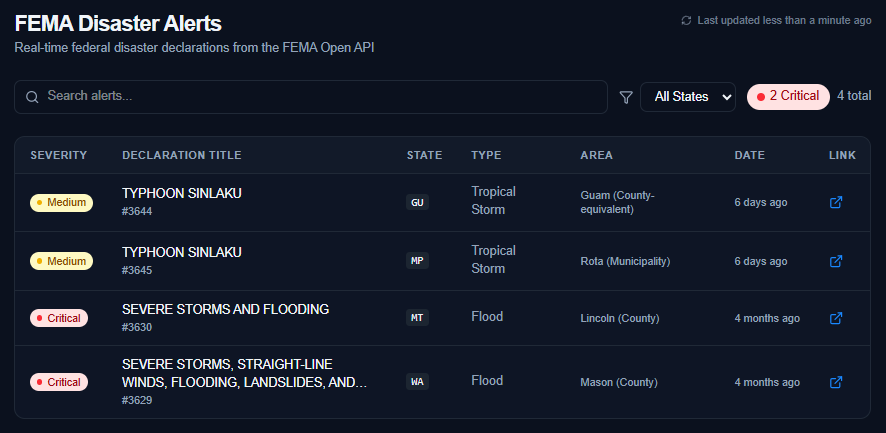The height and width of the screenshot is (433, 886).
Task: Click the Typhoon Sinlaku #3644 title
Action: tap(182, 193)
